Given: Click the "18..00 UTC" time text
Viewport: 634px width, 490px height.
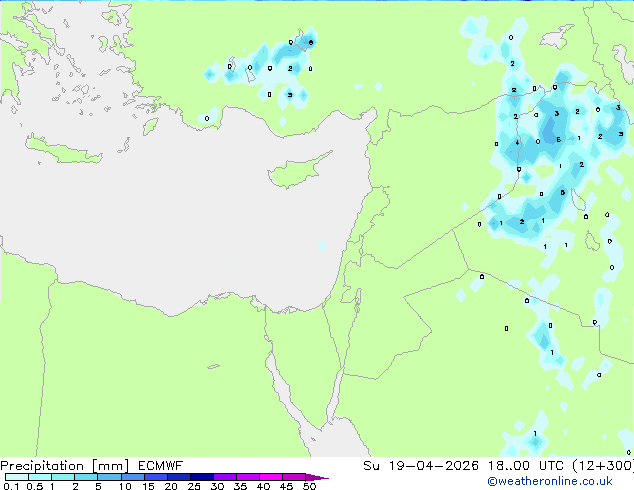Looking at the screenshot, I should [x=526, y=466].
